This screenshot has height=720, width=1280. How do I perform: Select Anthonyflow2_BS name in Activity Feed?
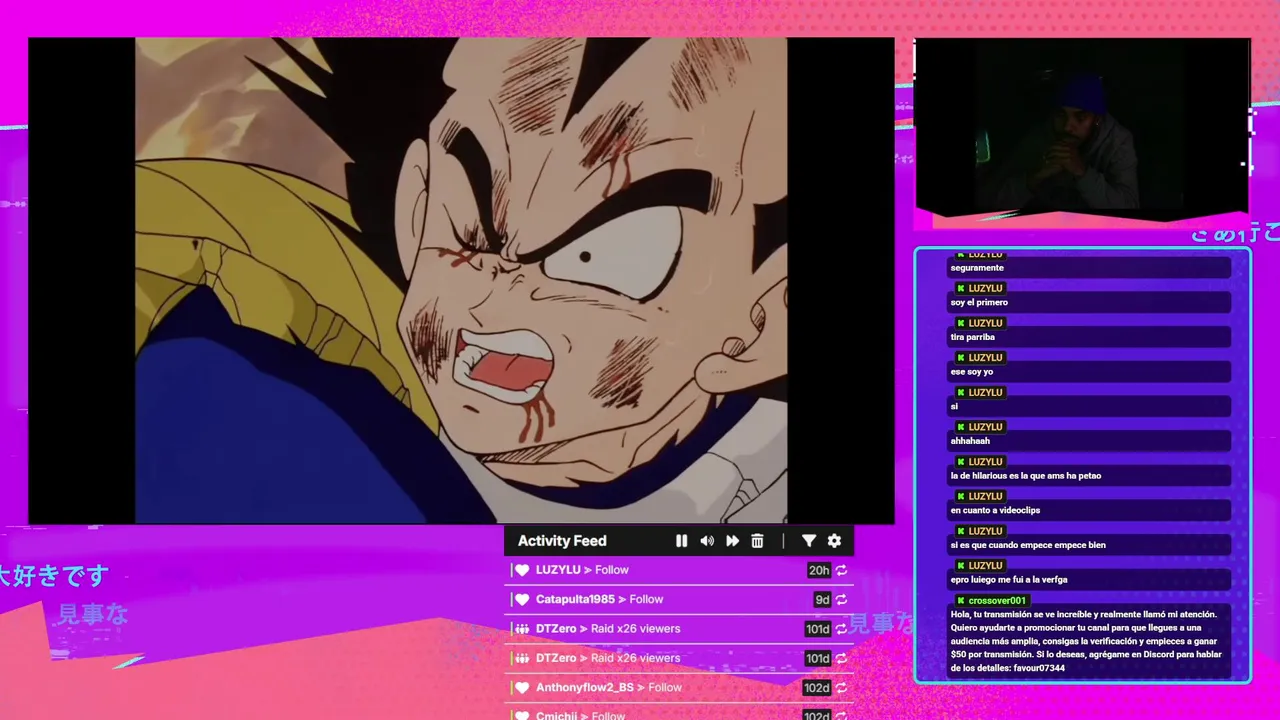[x=585, y=688]
